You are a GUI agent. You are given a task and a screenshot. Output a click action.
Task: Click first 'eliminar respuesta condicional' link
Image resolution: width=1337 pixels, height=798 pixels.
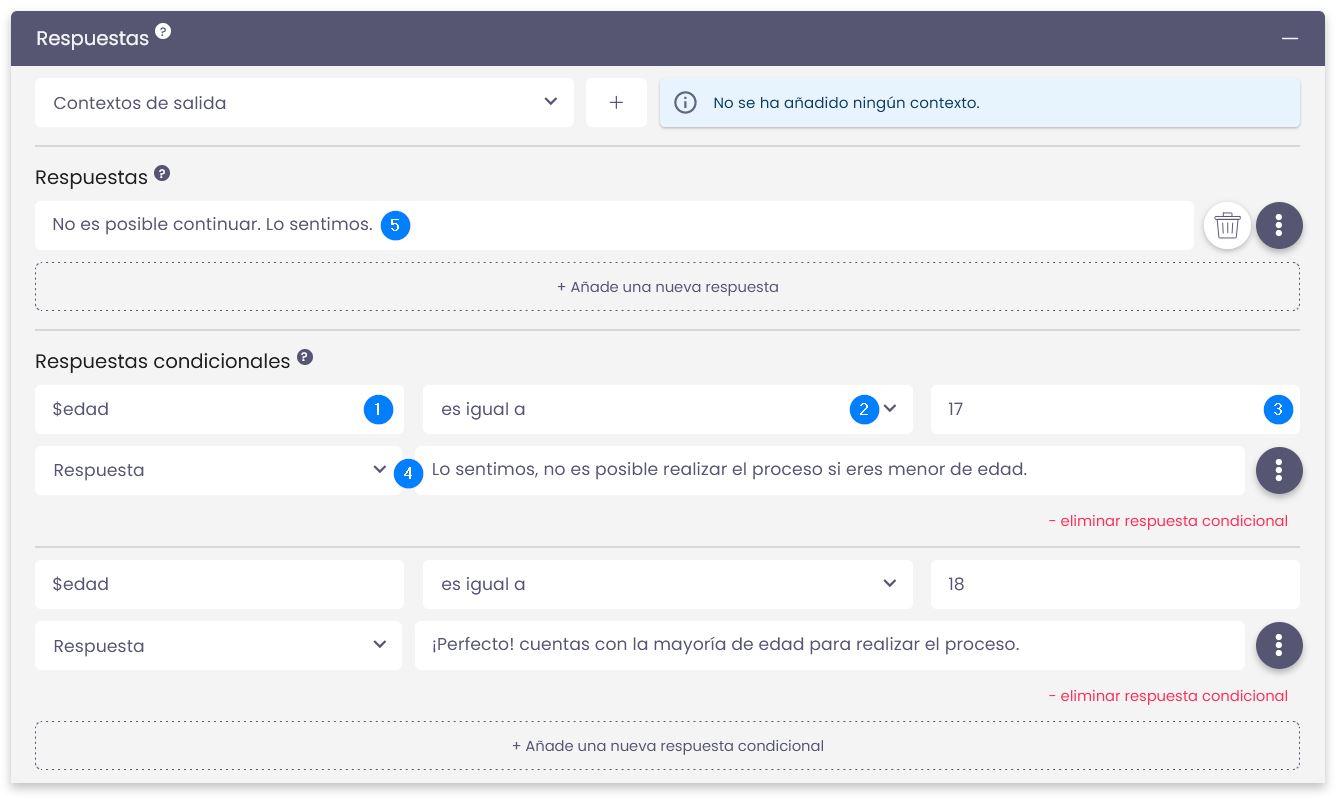[1167, 520]
